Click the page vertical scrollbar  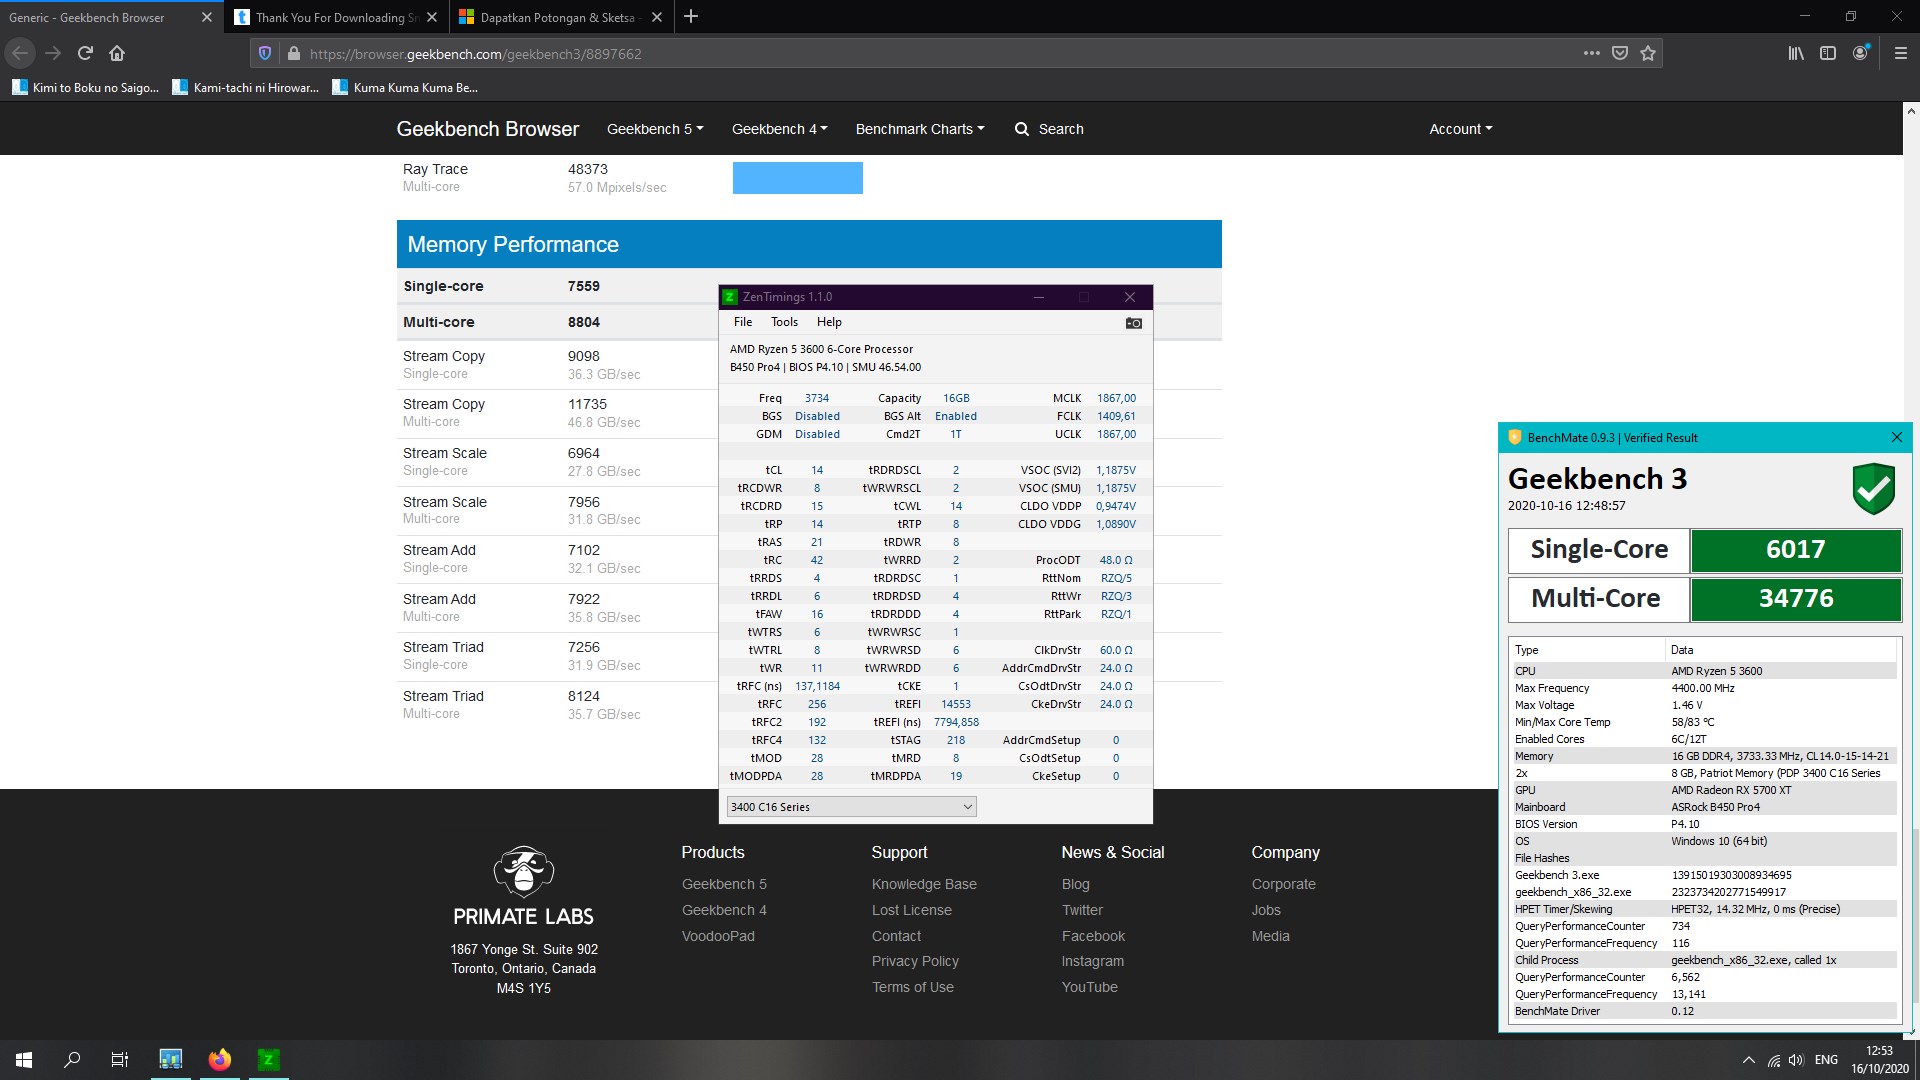[x=1911, y=570]
